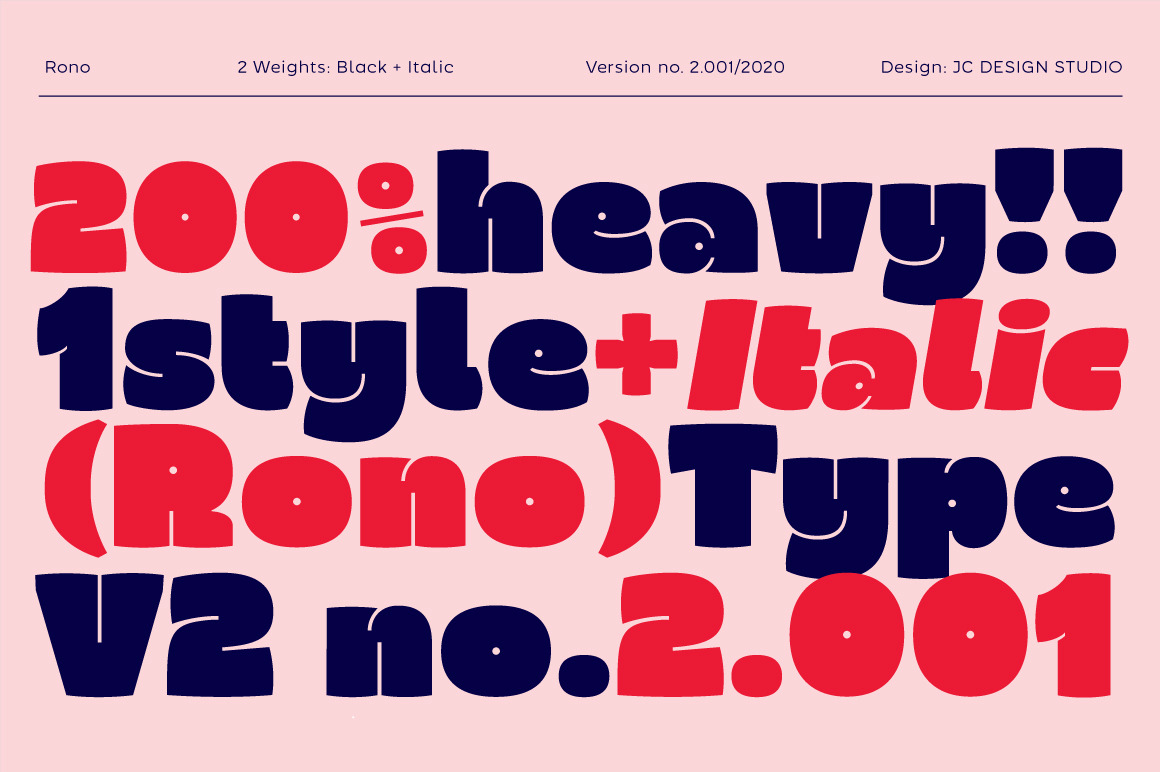The image size is (1160, 772).
Task: Click the "Design: JC DESIGN STUDIO" credit
Action: [1001, 68]
